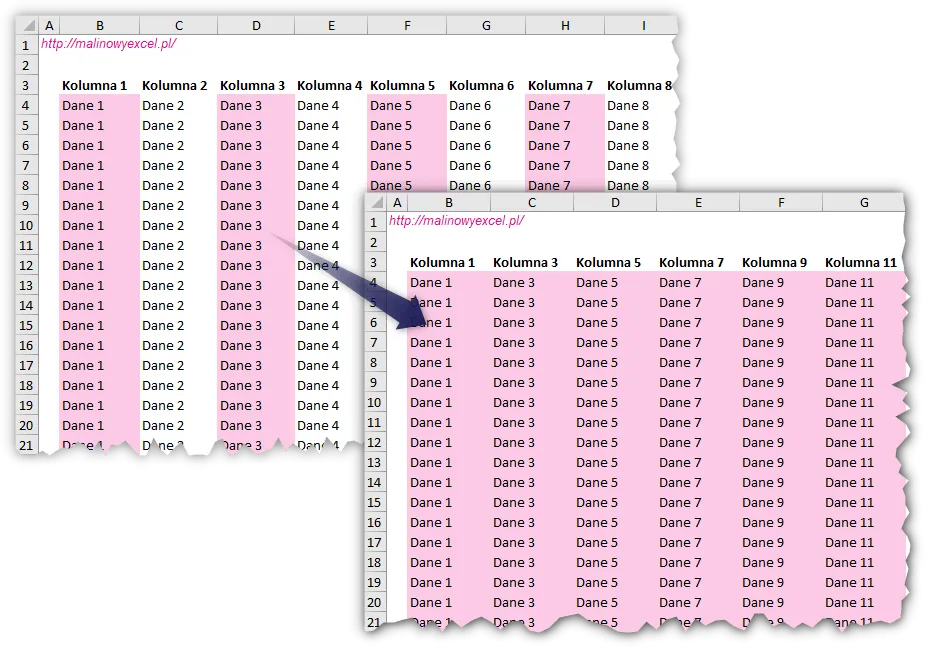The image size is (931, 653).
Task: Click the Kolumna 9 header cell
Action: pyautogui.click(x=774, y=263)
